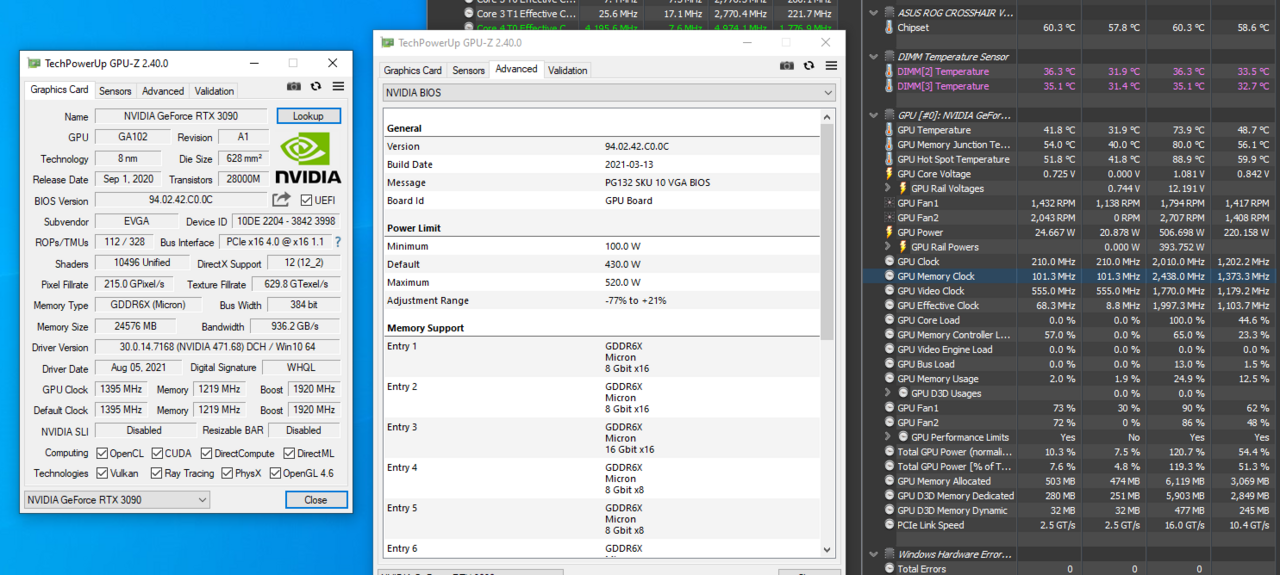The image size is (1280, 575).
Task: Click the NVIDIA logo image
Action: (x=308, y=158)
